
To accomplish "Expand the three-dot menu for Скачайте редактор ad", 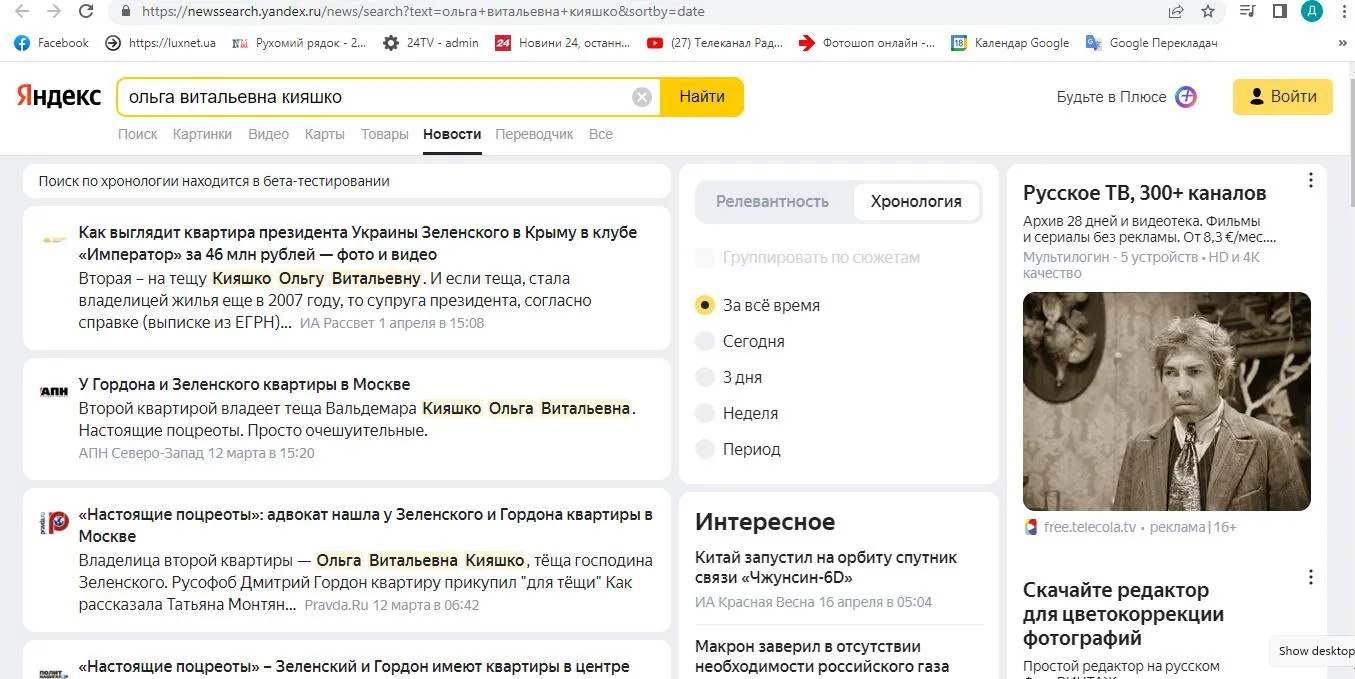I will point(1310,577).
